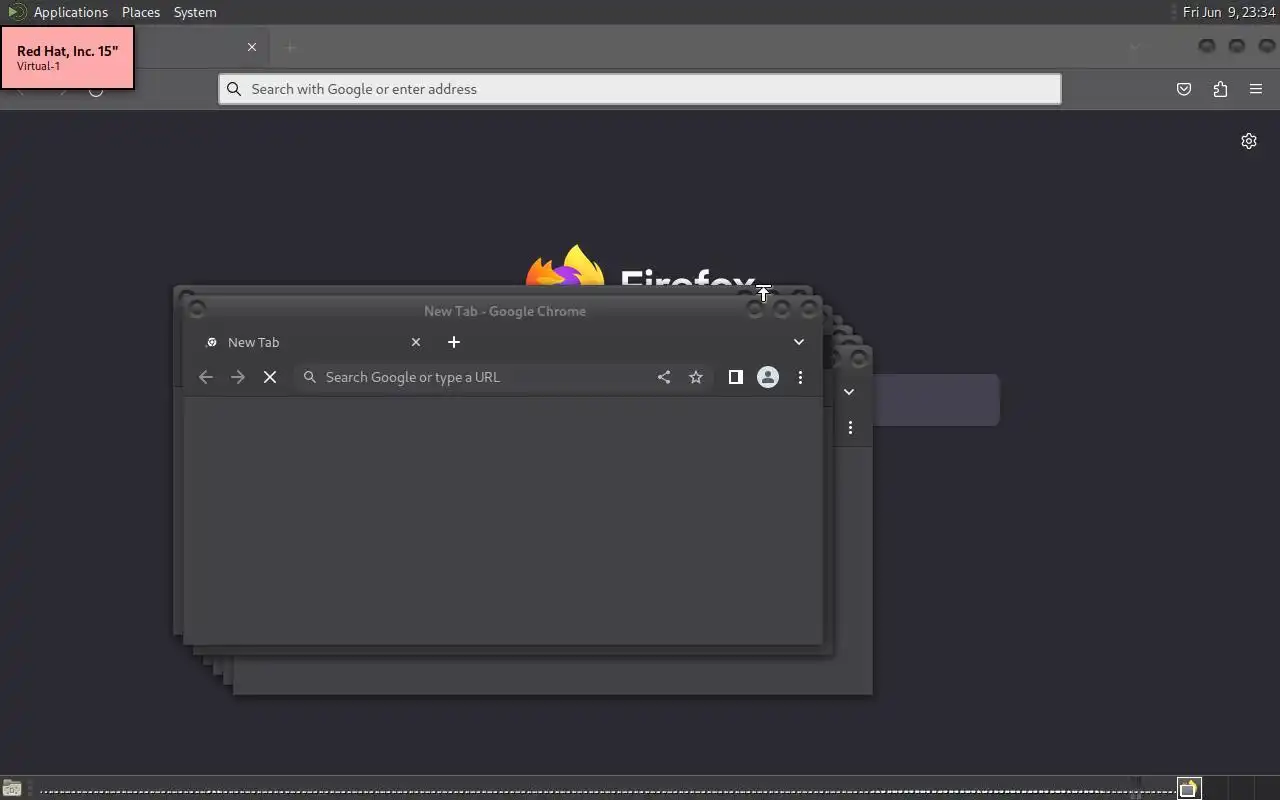Click the New Tab - Google Chrome title bar
1280x800 pixels.
[504, 311]
